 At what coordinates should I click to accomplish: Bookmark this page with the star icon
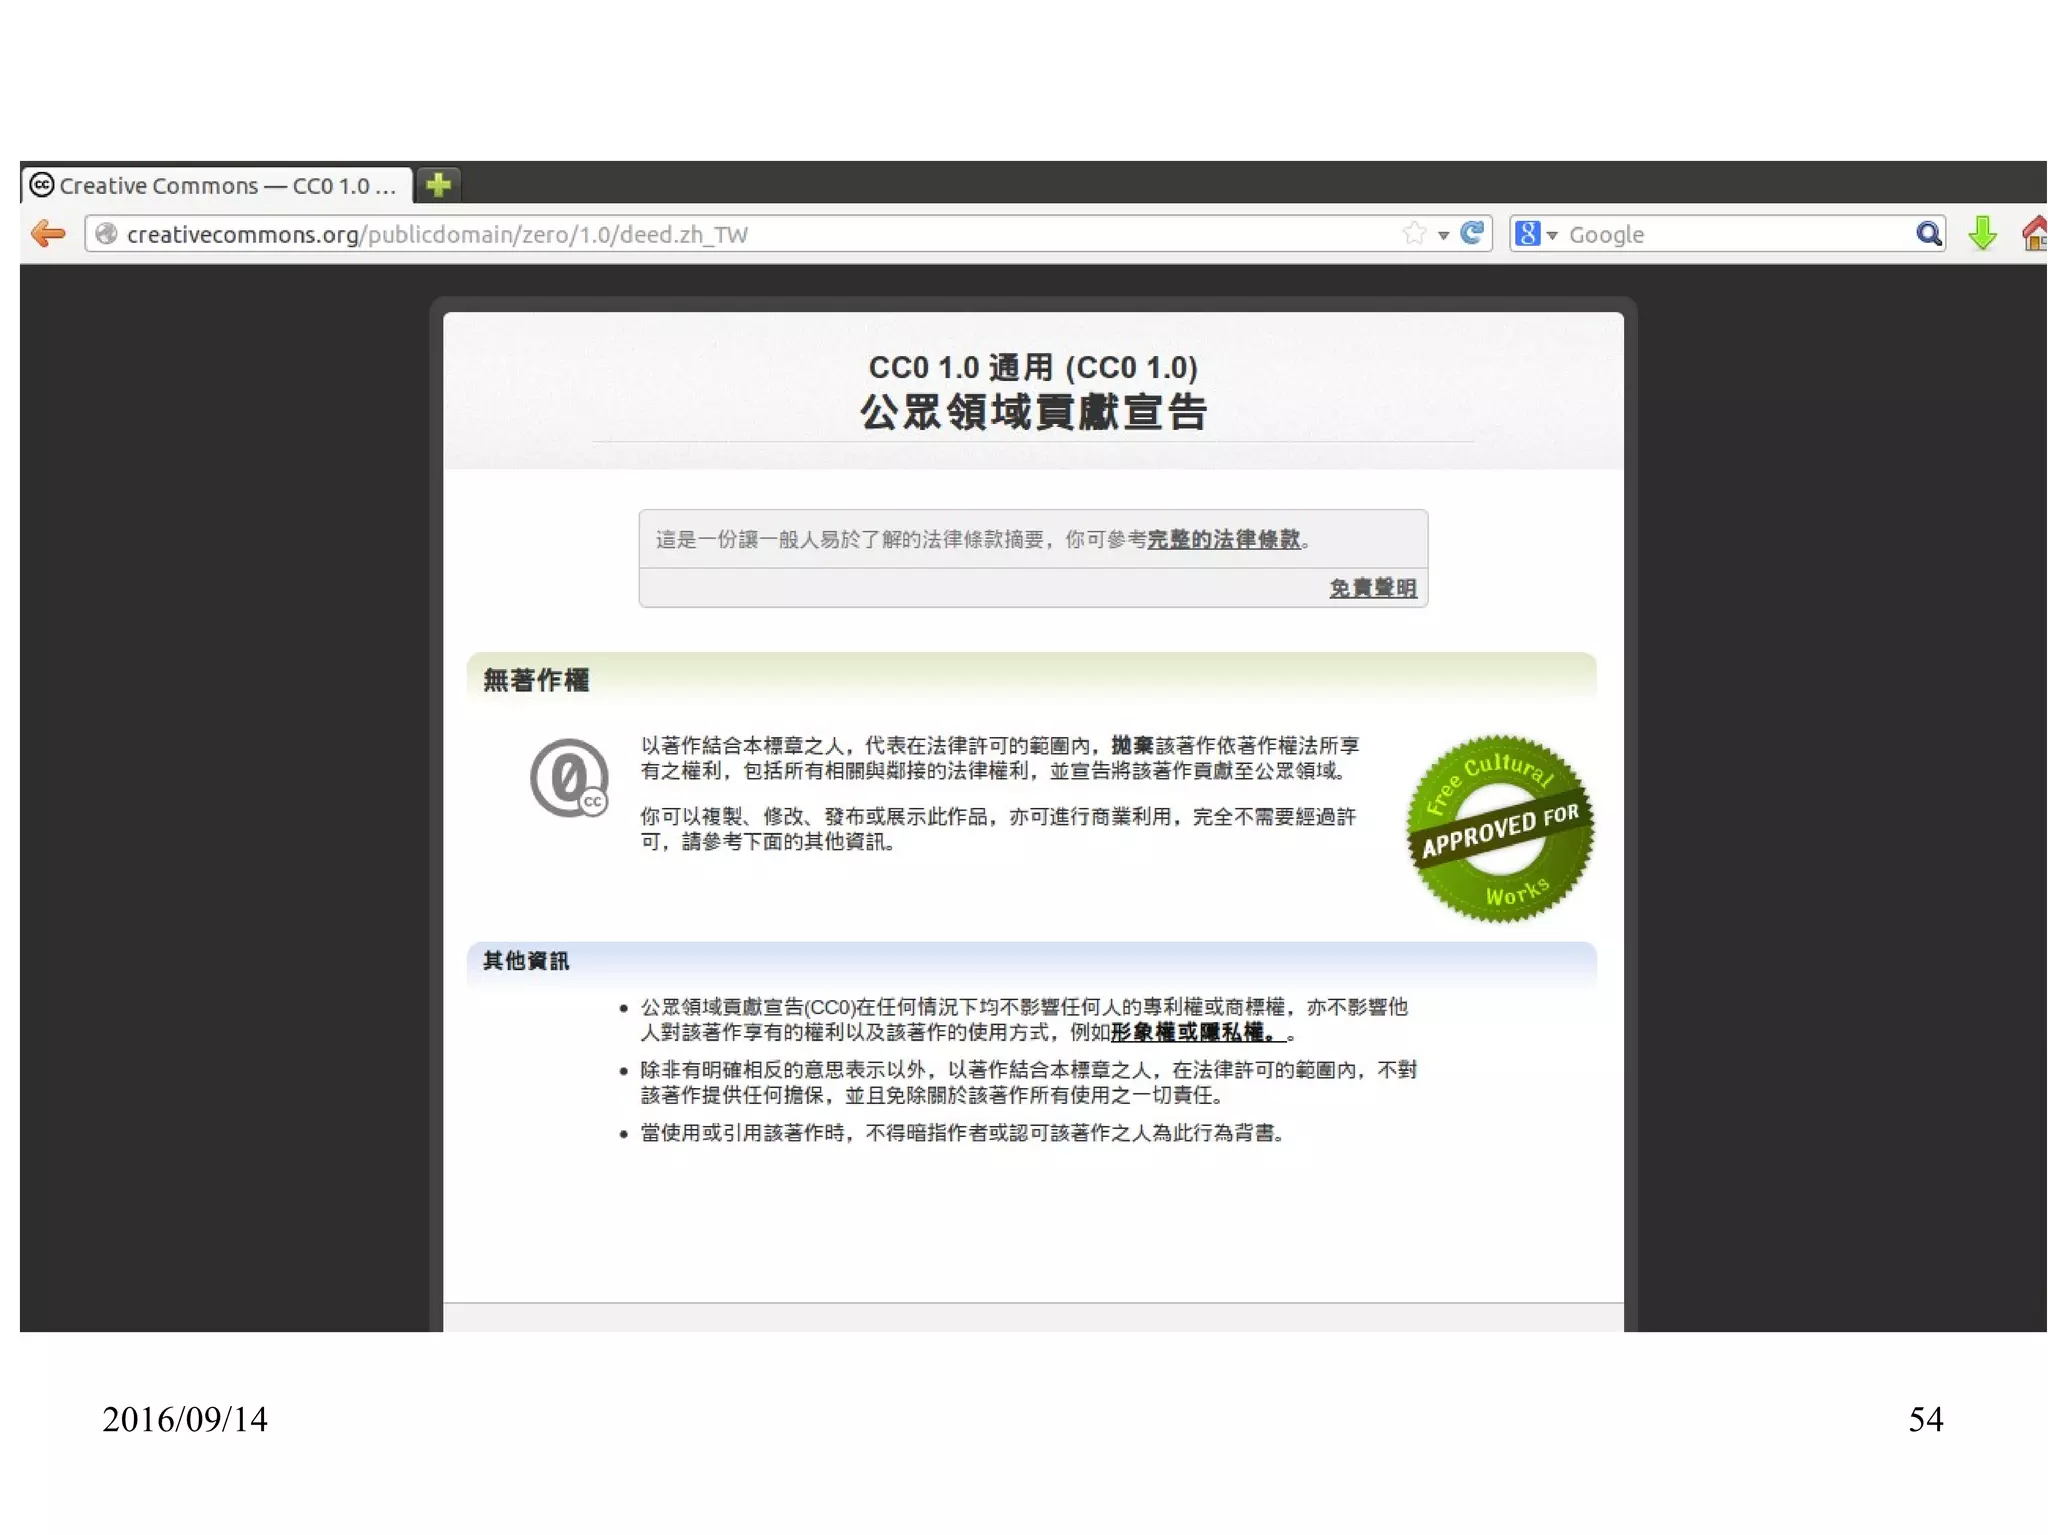click(1414, 234)
